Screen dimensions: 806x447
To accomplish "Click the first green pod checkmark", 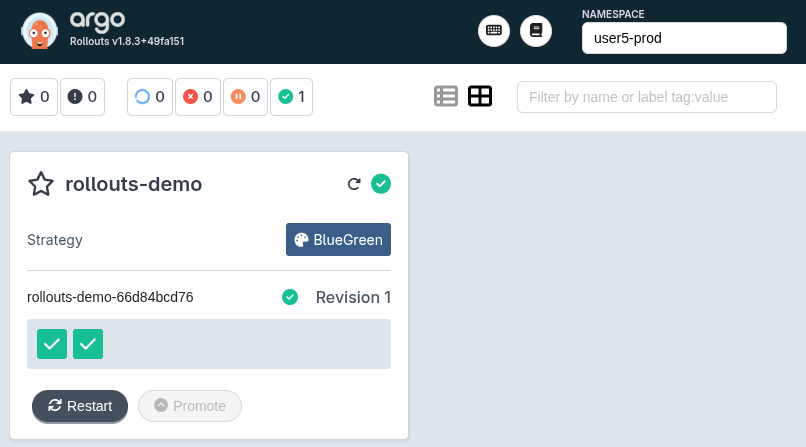I will click(52, 344).
